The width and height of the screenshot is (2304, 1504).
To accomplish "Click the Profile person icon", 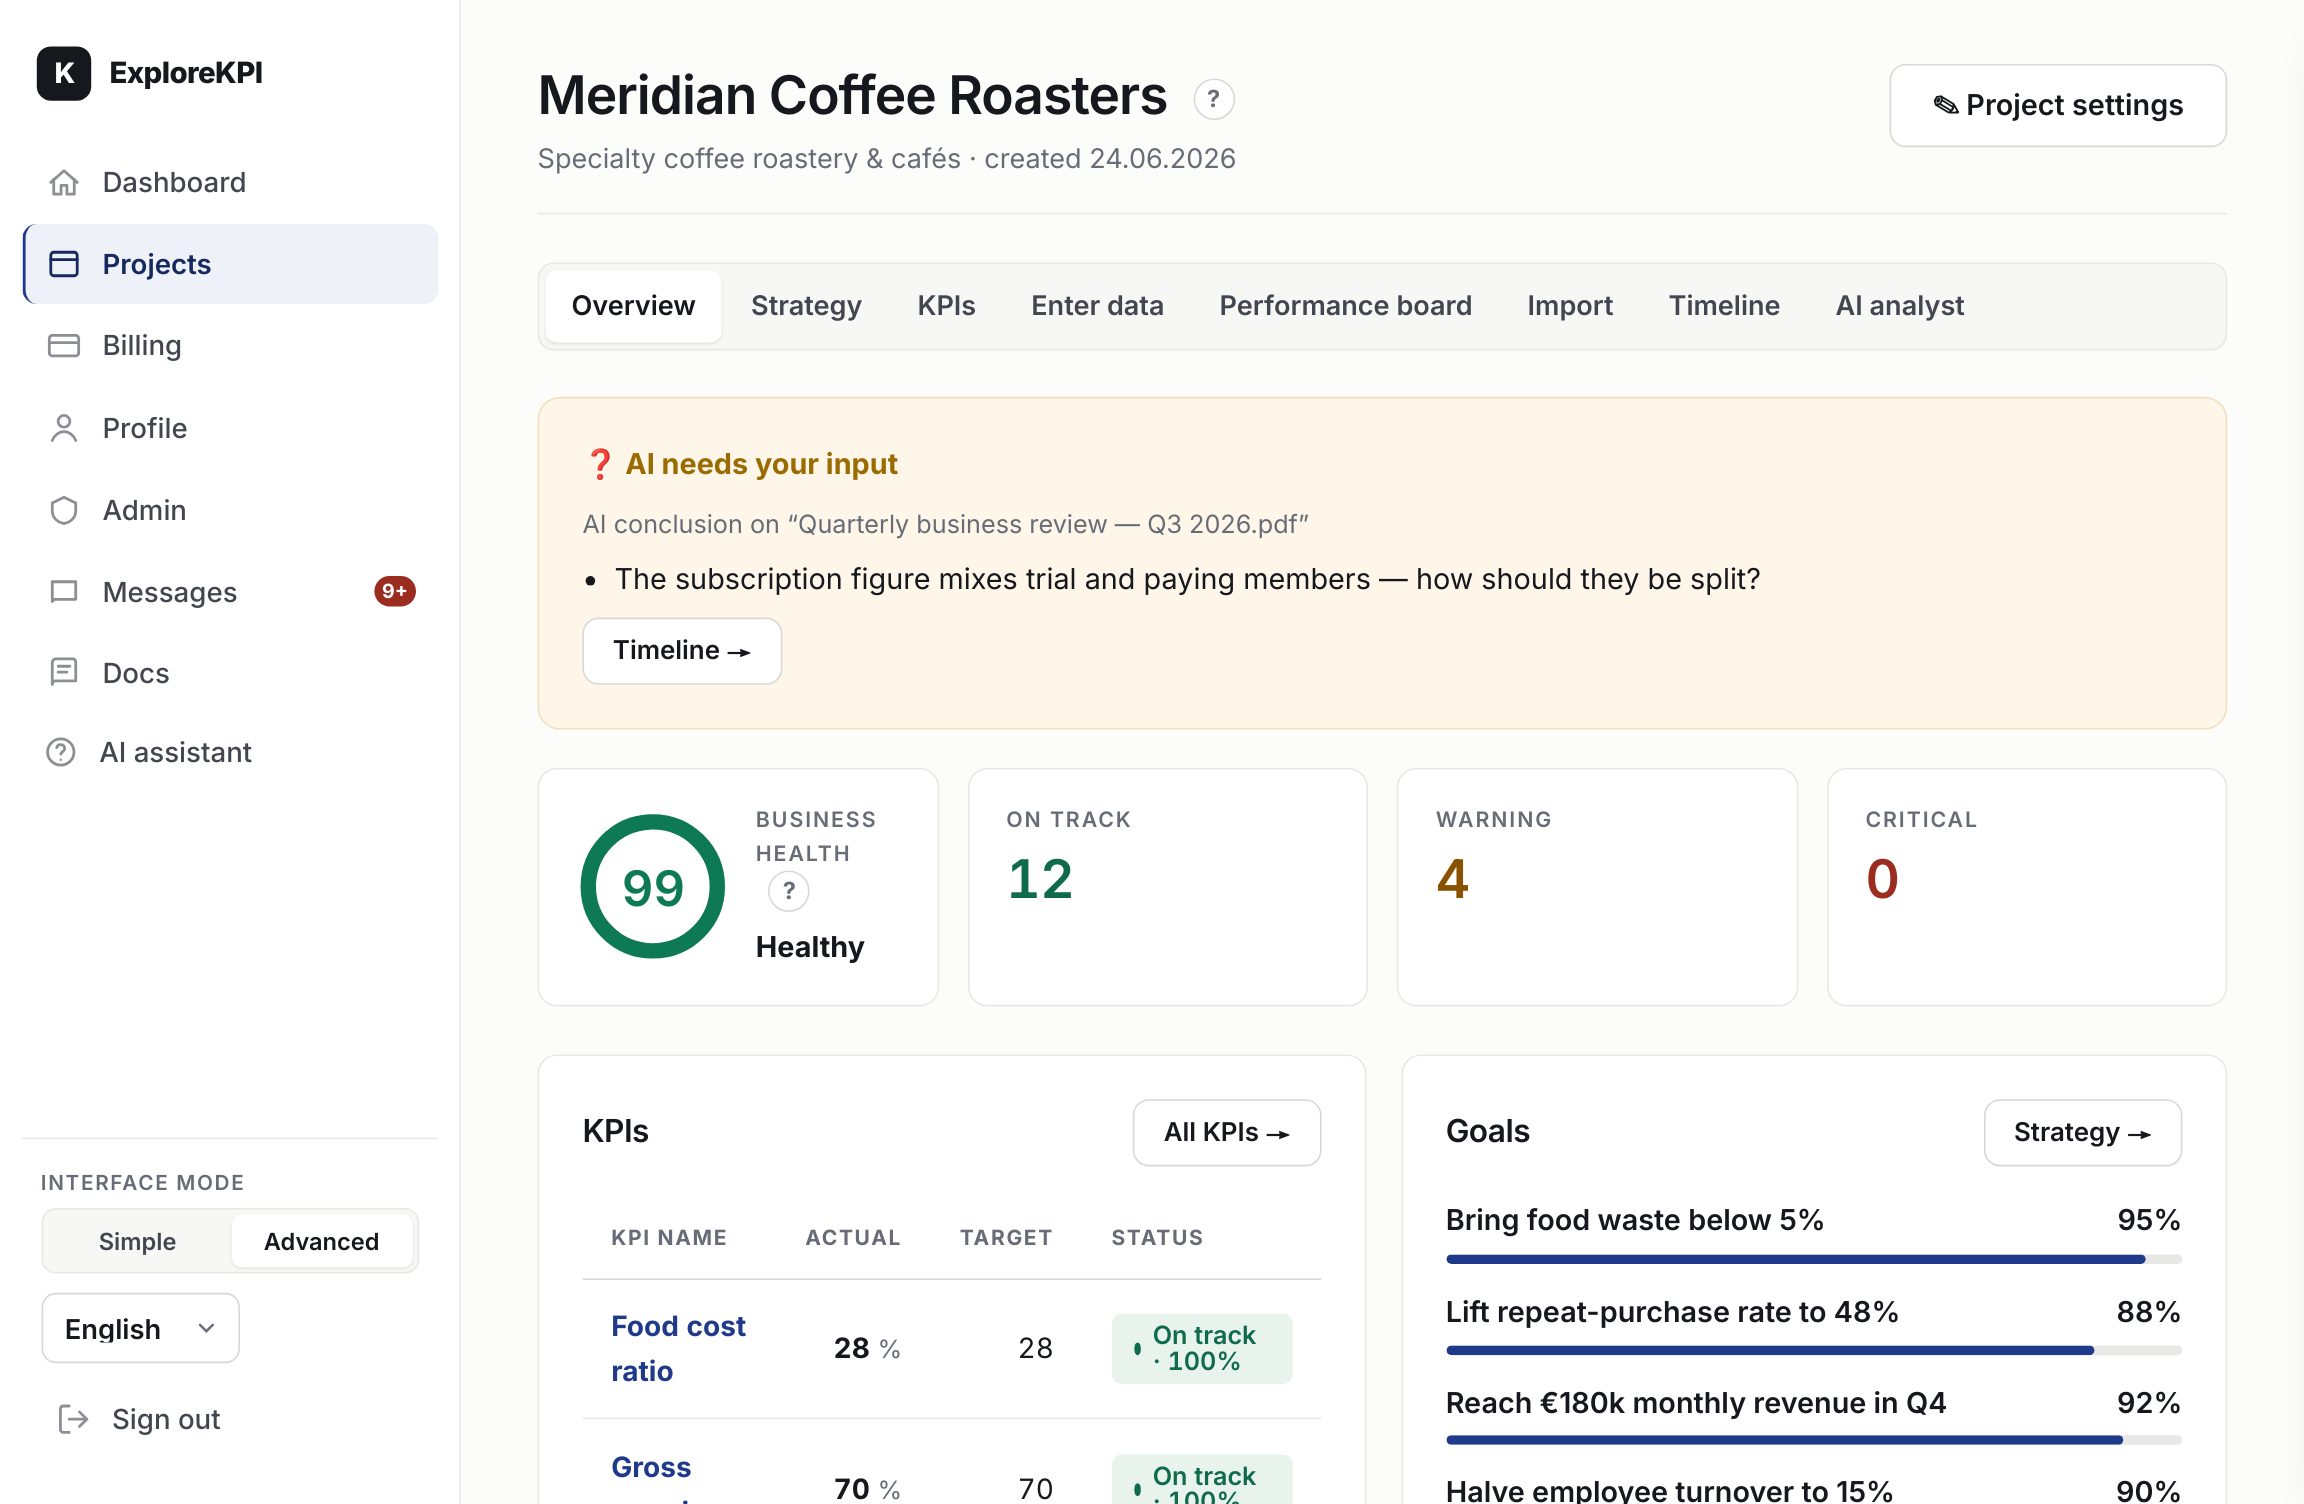I will coord(64,428).
